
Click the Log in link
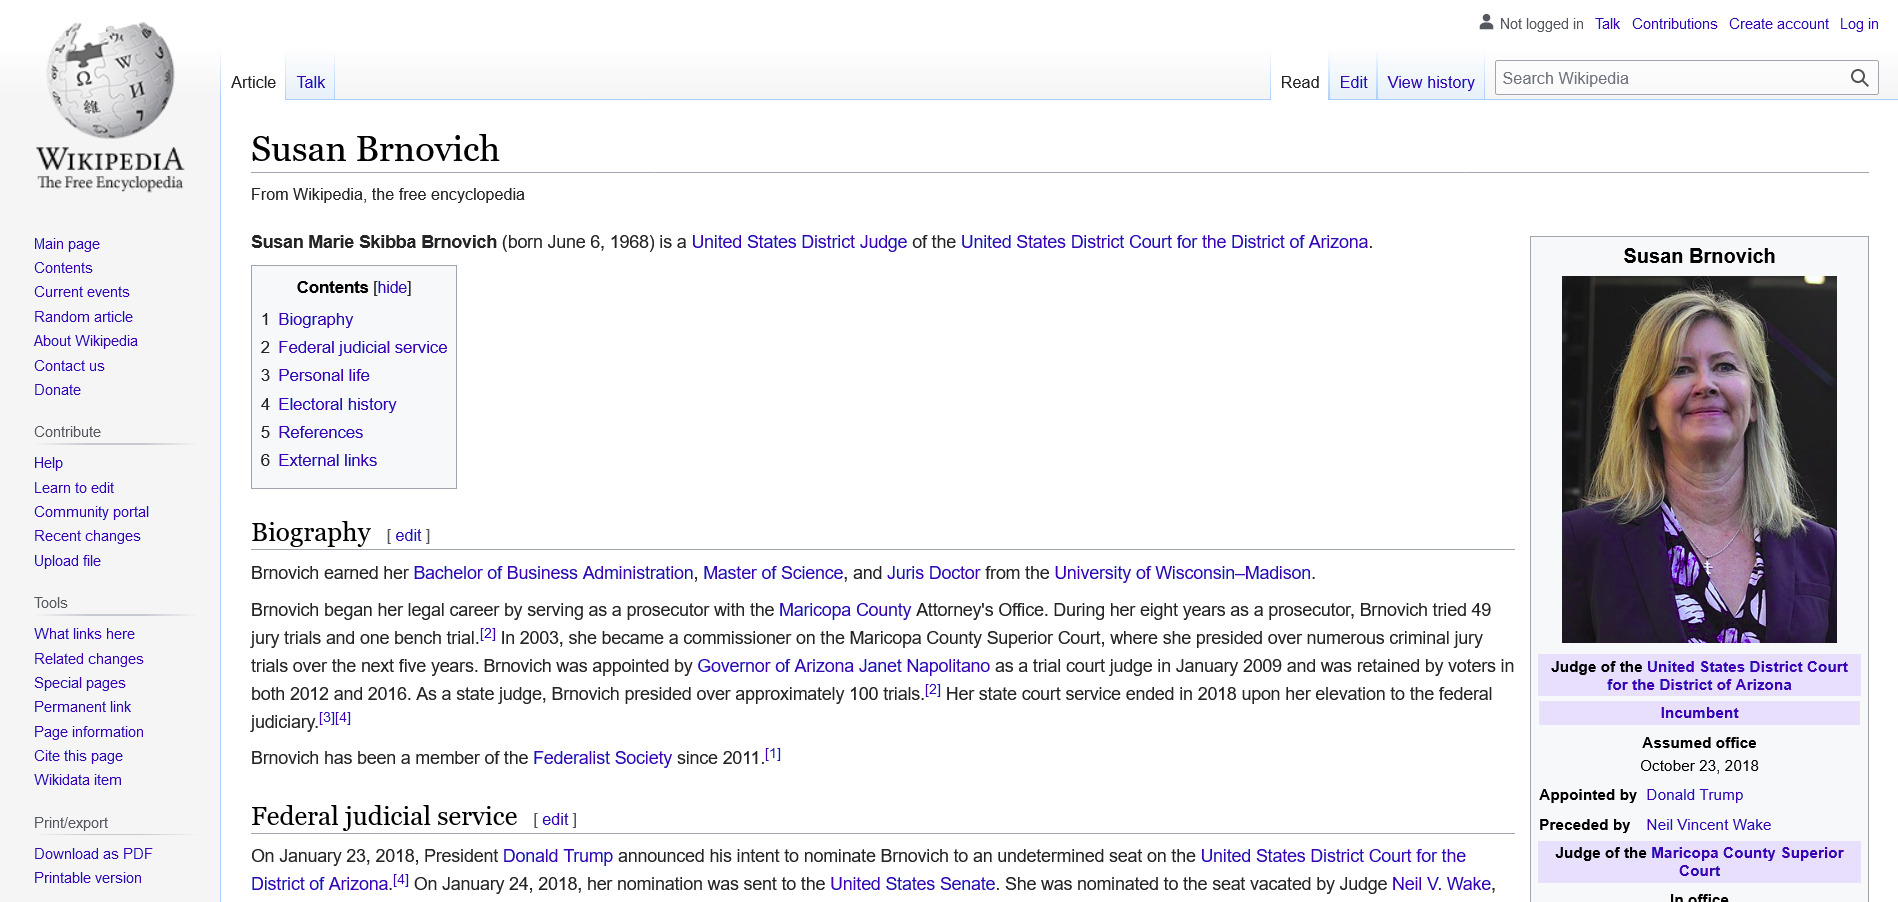pos(1859,24)
